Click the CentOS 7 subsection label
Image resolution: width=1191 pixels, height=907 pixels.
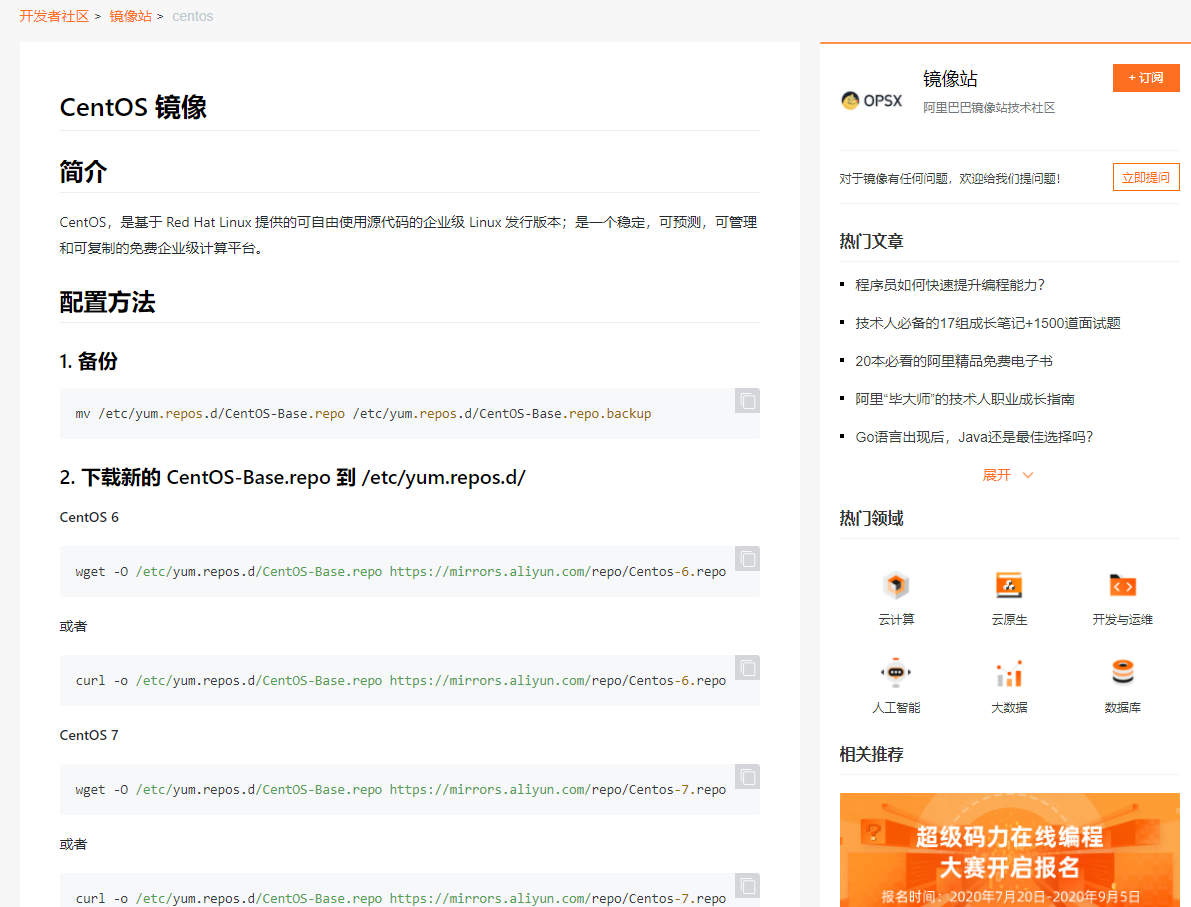89,735
